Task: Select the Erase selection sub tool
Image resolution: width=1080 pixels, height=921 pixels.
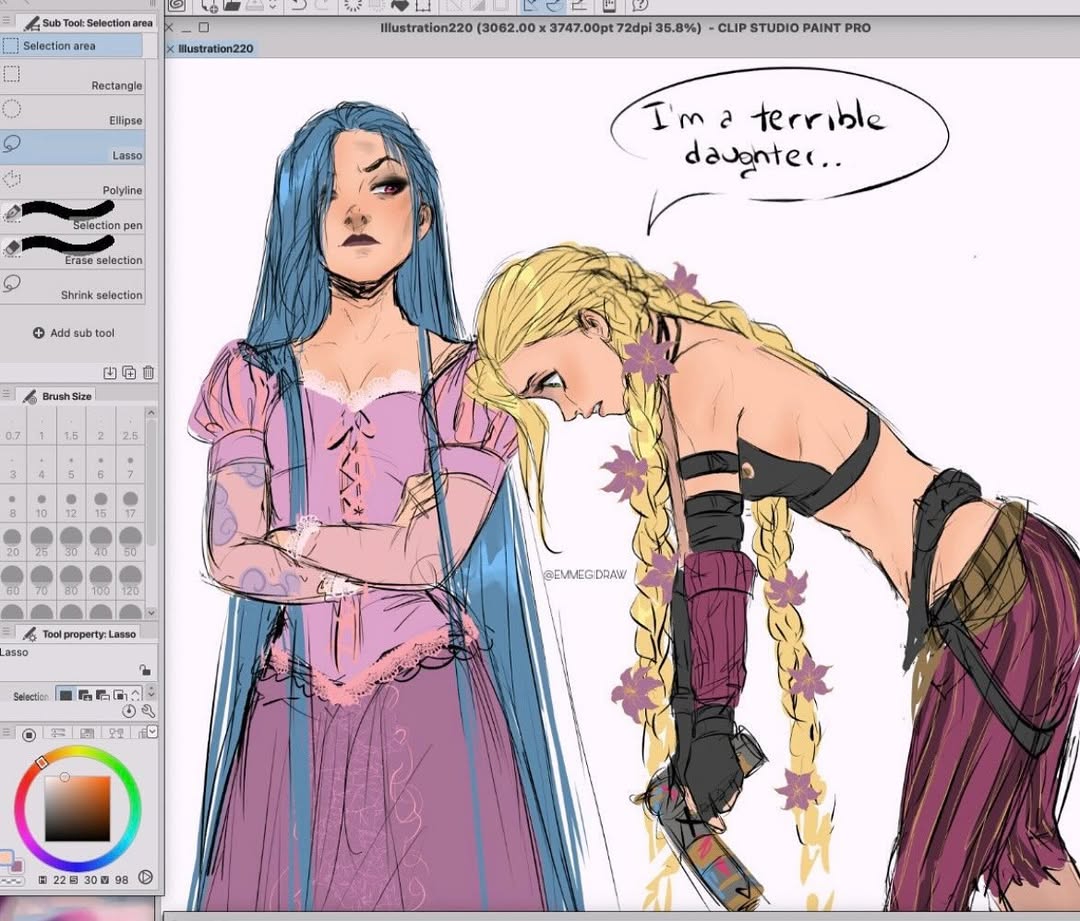Action: 72,251
